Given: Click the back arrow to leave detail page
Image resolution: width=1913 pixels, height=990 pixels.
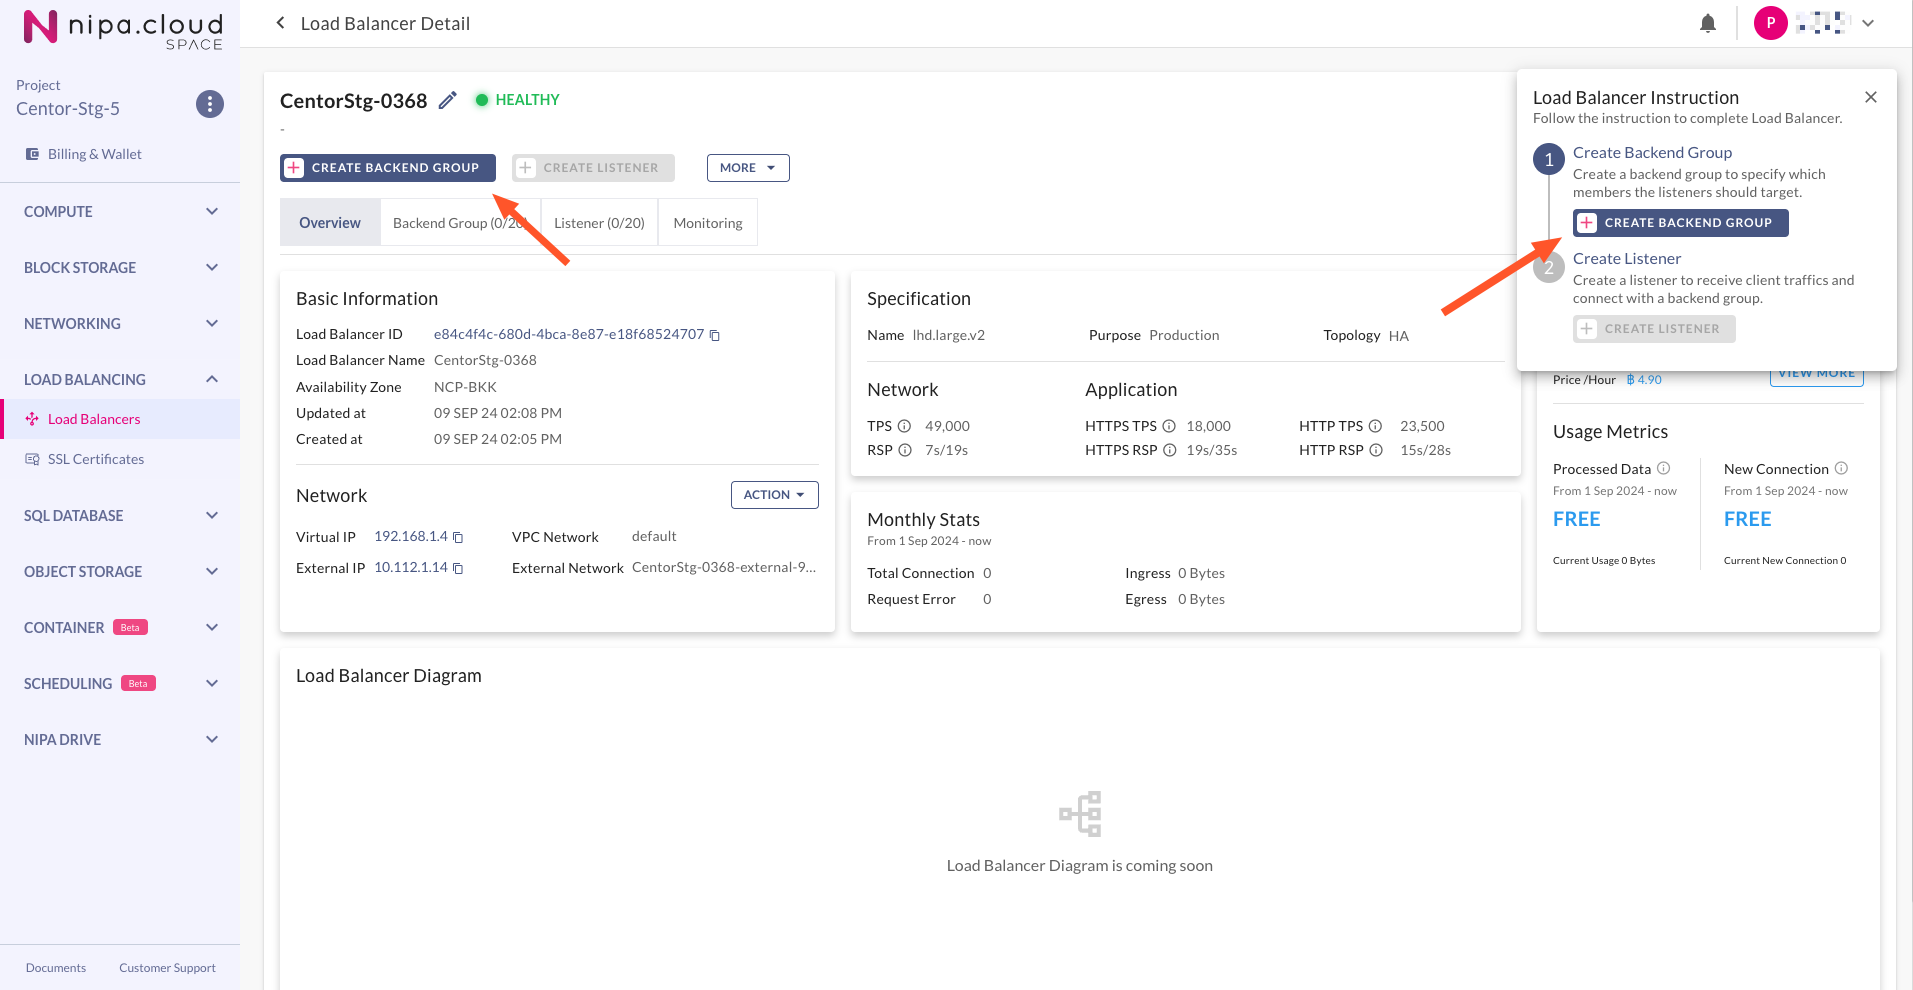Looking at the screenshot, I should pyautogui.click(x=280, y=23).
